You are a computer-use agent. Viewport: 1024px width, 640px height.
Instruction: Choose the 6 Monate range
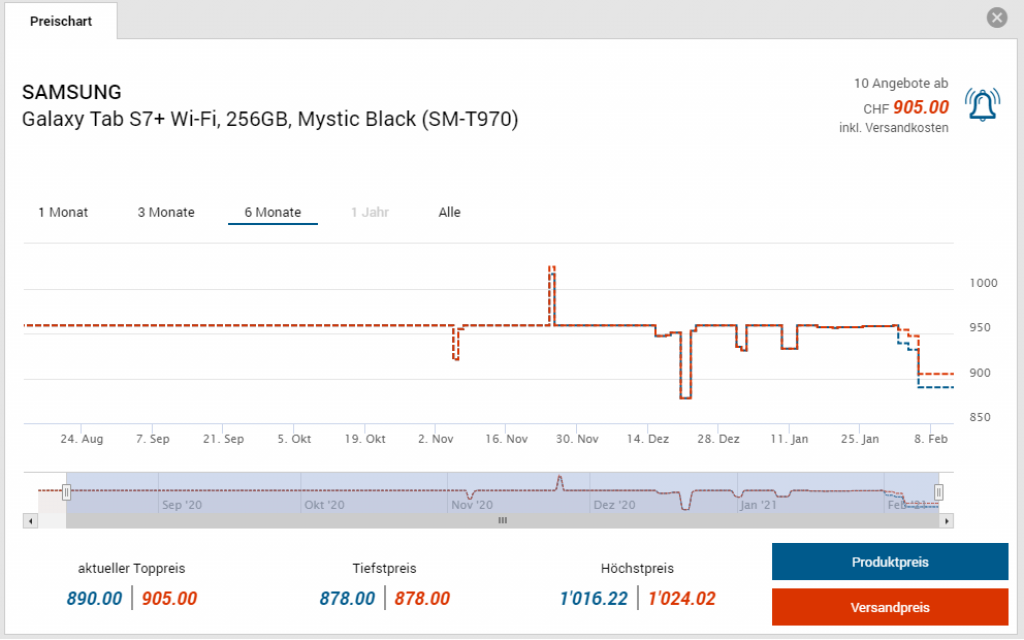pyautogui.click(x=273, y=212)
